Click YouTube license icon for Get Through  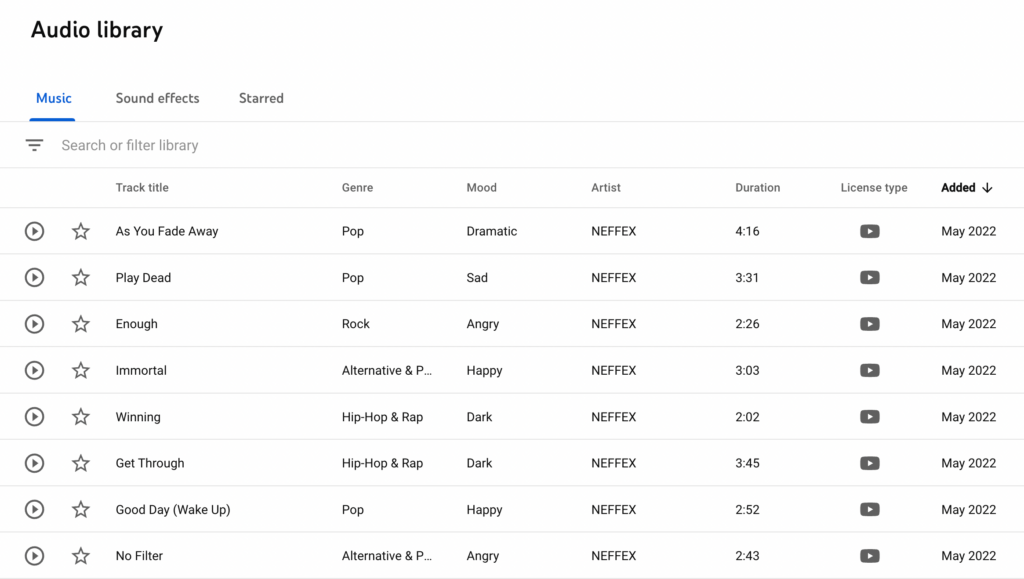[x=869, y=463]
